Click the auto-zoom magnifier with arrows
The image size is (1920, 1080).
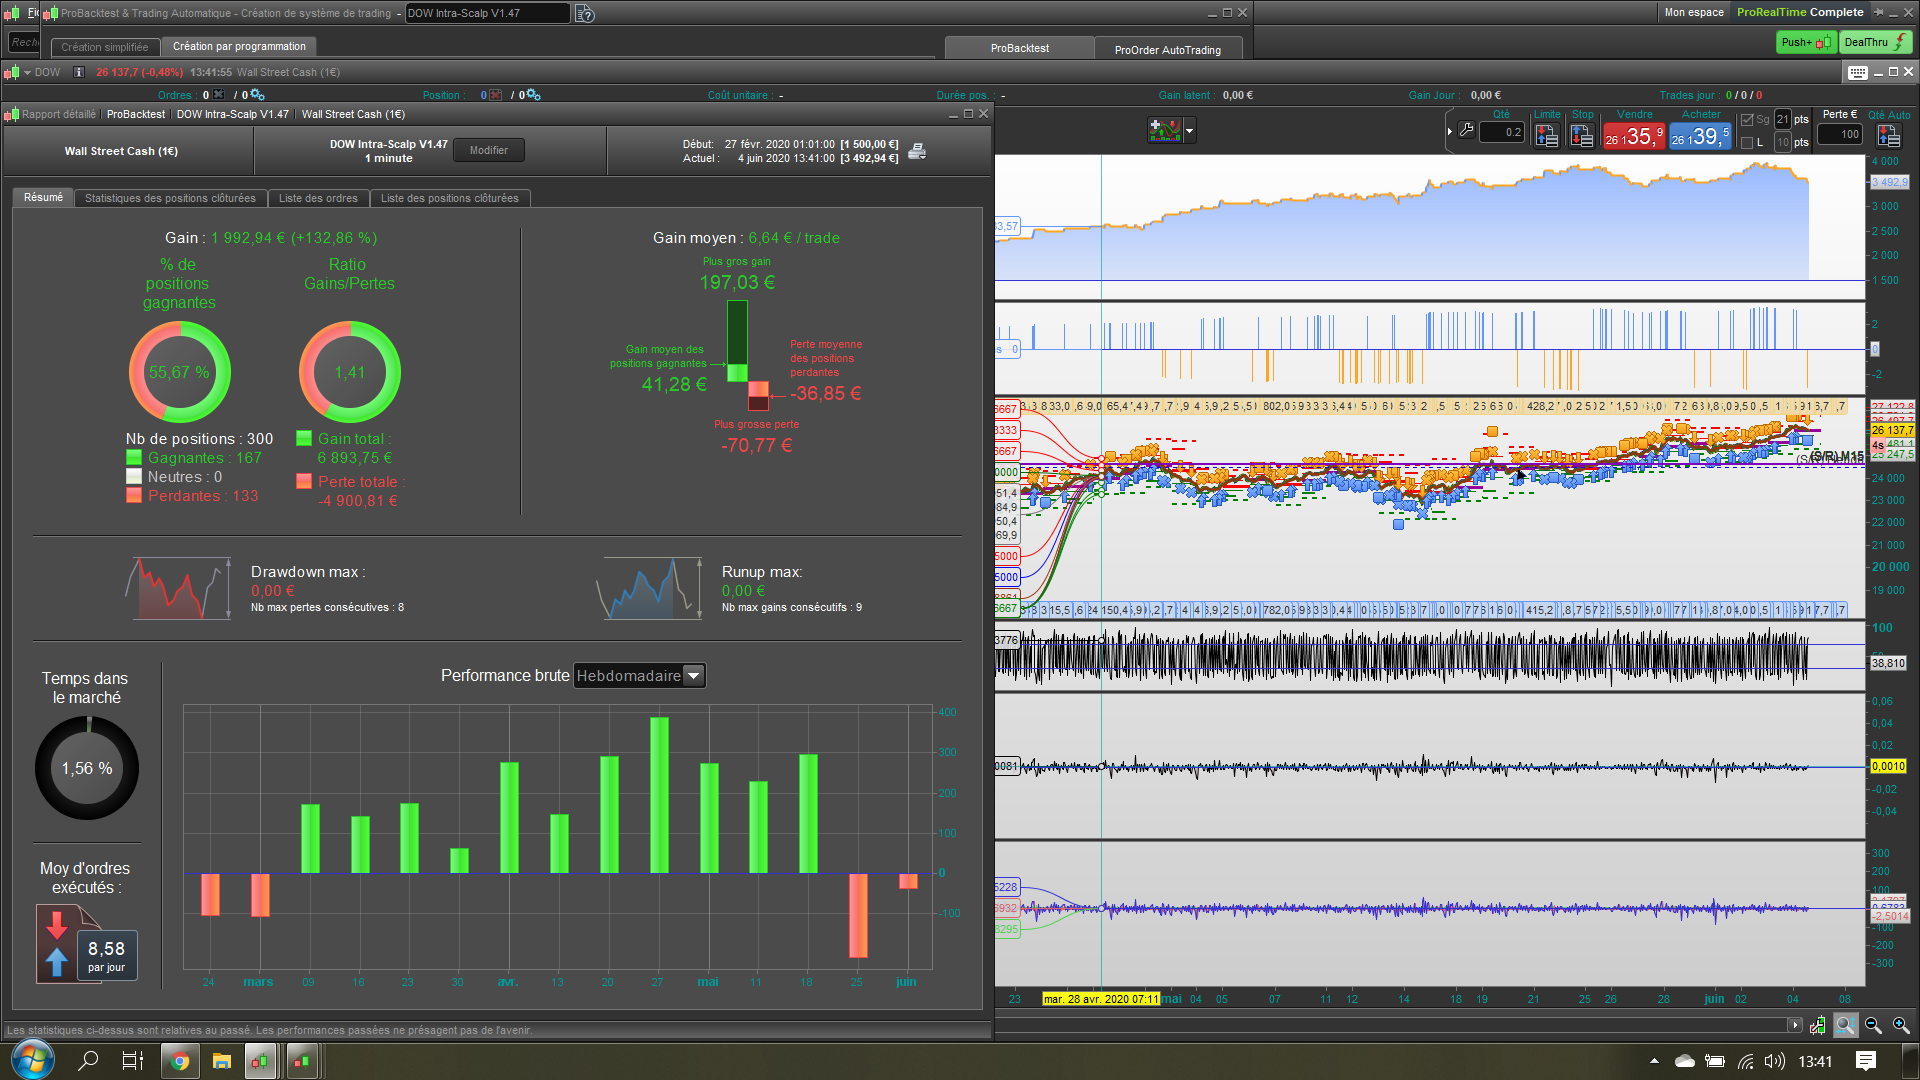click(1845, 1026)
